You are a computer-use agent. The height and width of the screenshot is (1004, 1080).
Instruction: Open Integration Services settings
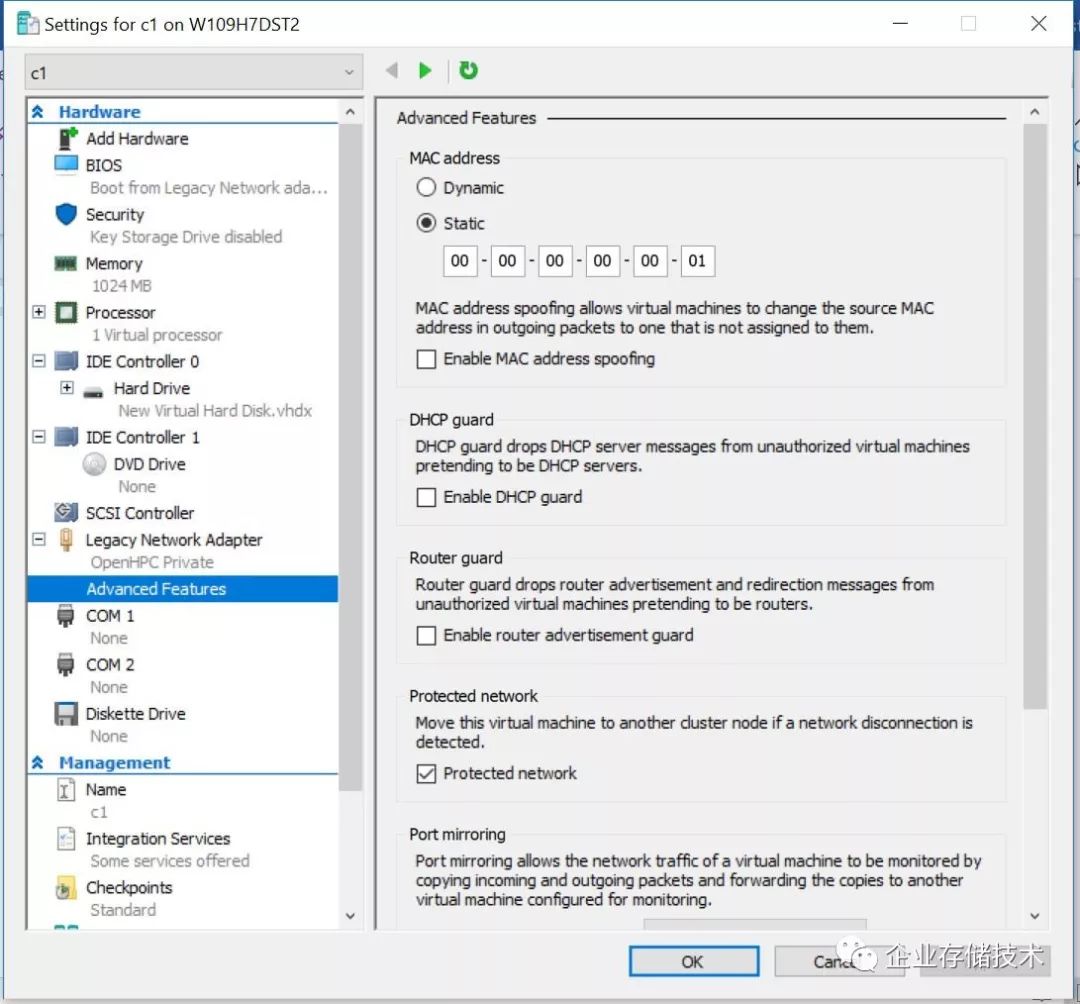click(157, 839)
